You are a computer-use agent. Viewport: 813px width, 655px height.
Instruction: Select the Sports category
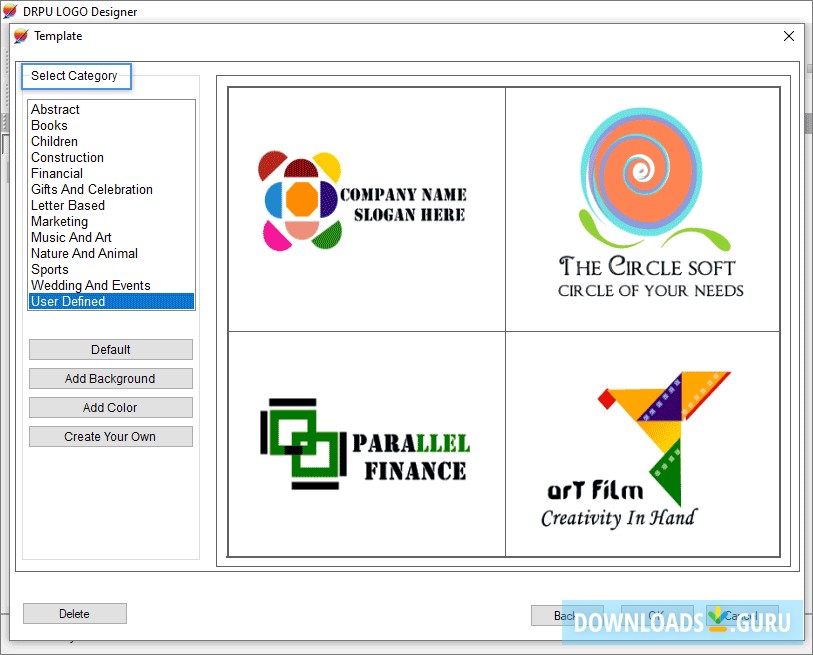[x=50, y=269]
